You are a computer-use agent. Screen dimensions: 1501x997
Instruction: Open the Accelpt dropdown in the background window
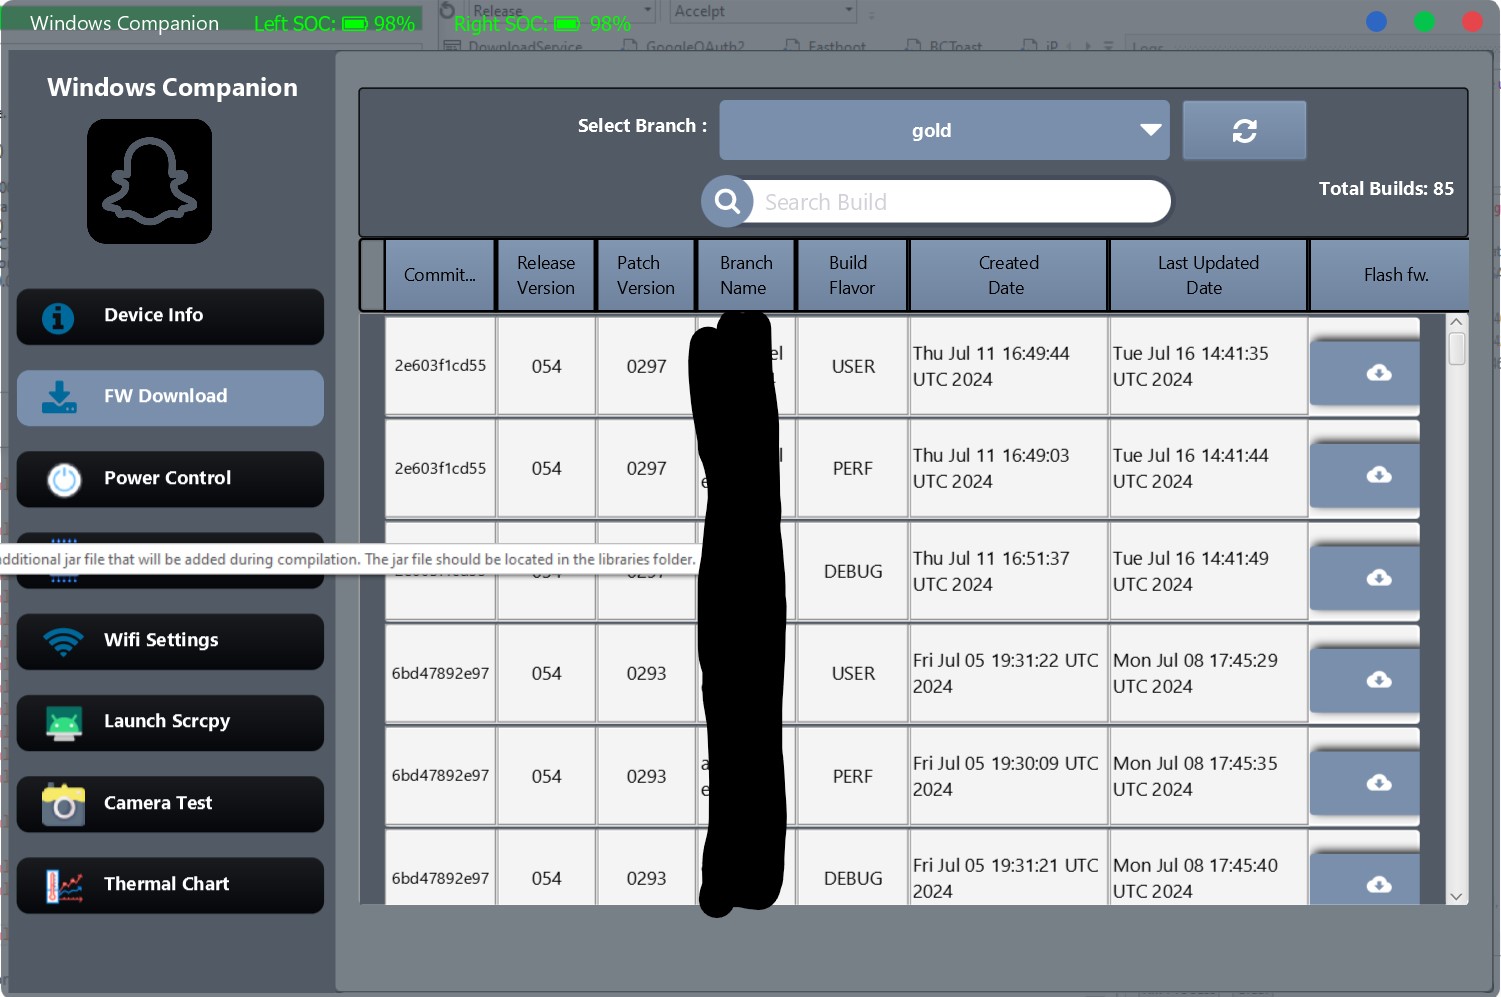[x=764, y=11]
